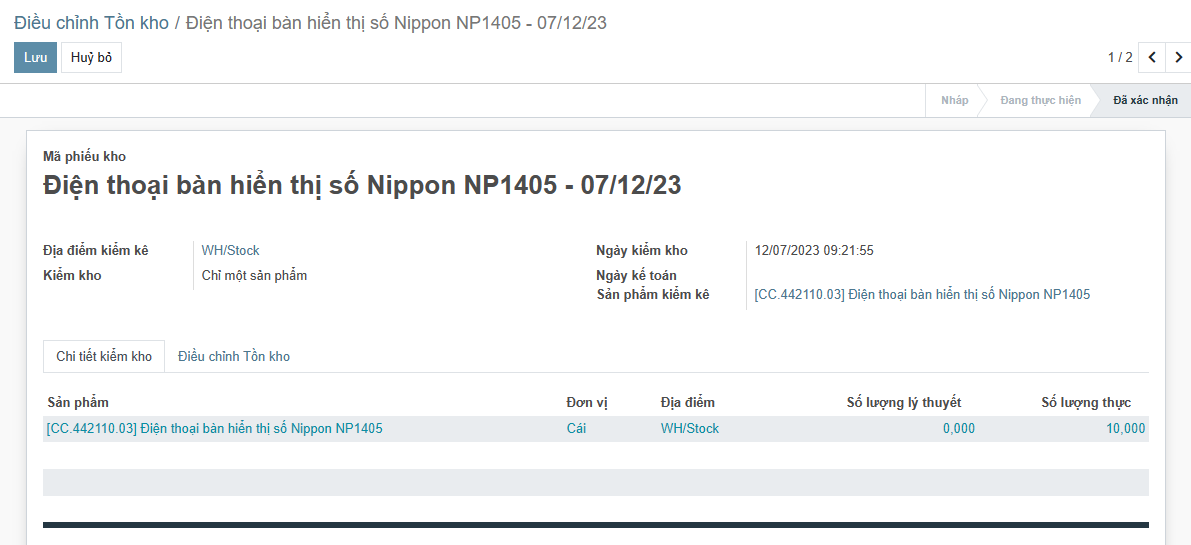This screenshot has height=545, width=1191.
Task: Sort by Số lượng lý thuyết column
Action: (904, 402)
